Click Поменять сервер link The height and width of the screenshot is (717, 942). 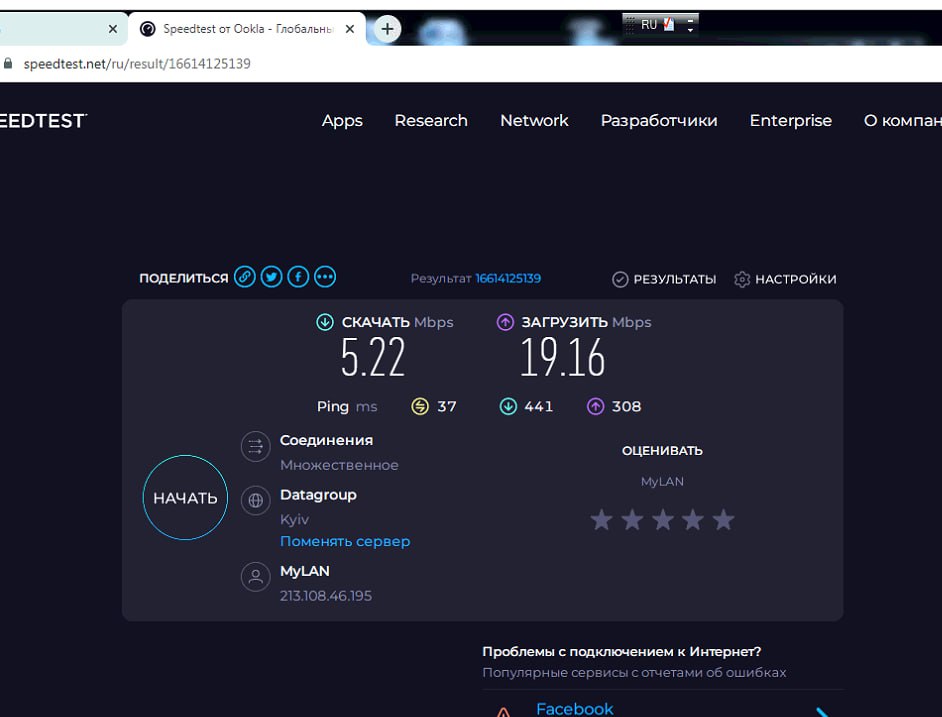345,541
